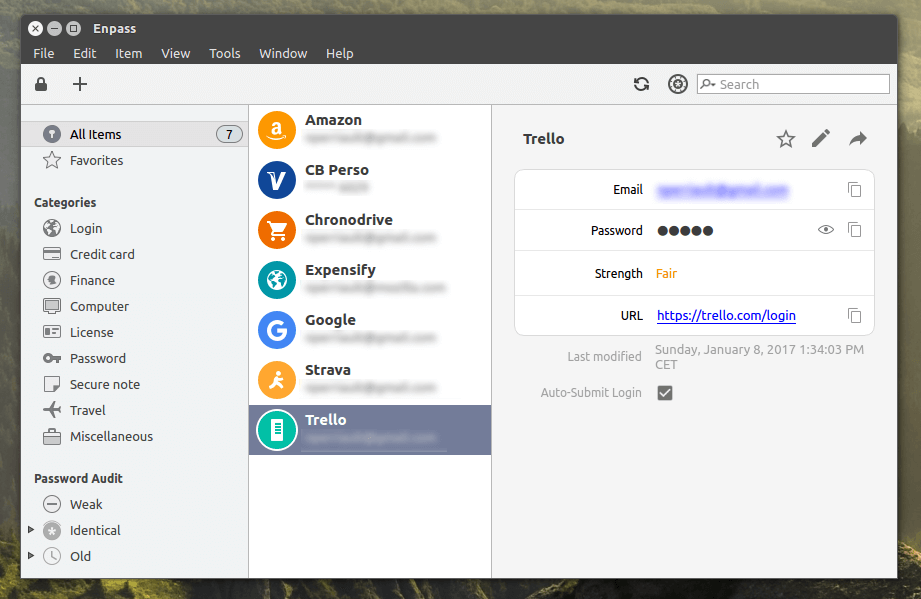Viewport: 921px width, 599px height.
Task: Select All Items in sidebar
Action: pyautogui.click(x=135, y=134)
